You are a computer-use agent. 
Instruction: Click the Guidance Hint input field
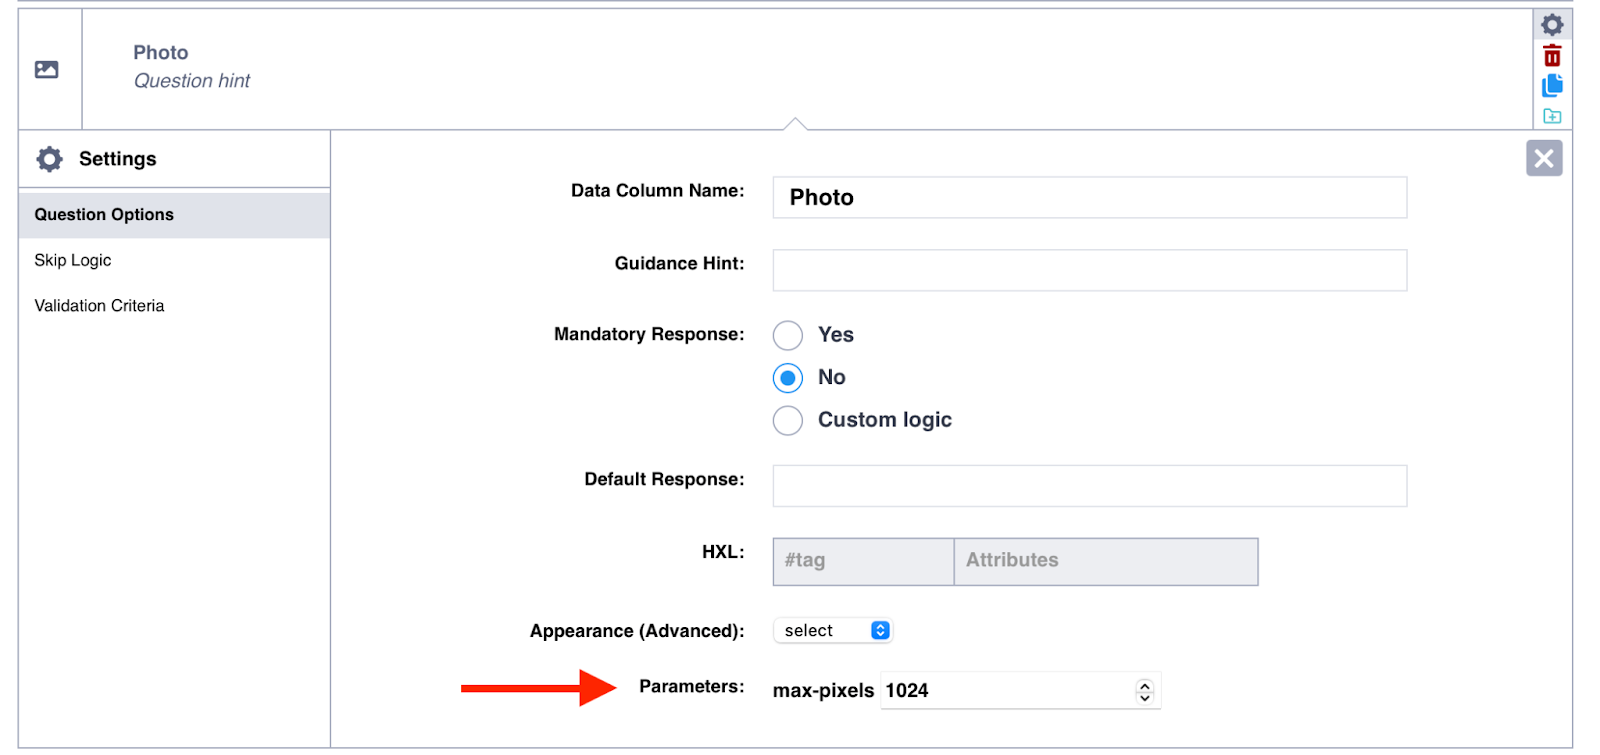tap(1089, 271)
